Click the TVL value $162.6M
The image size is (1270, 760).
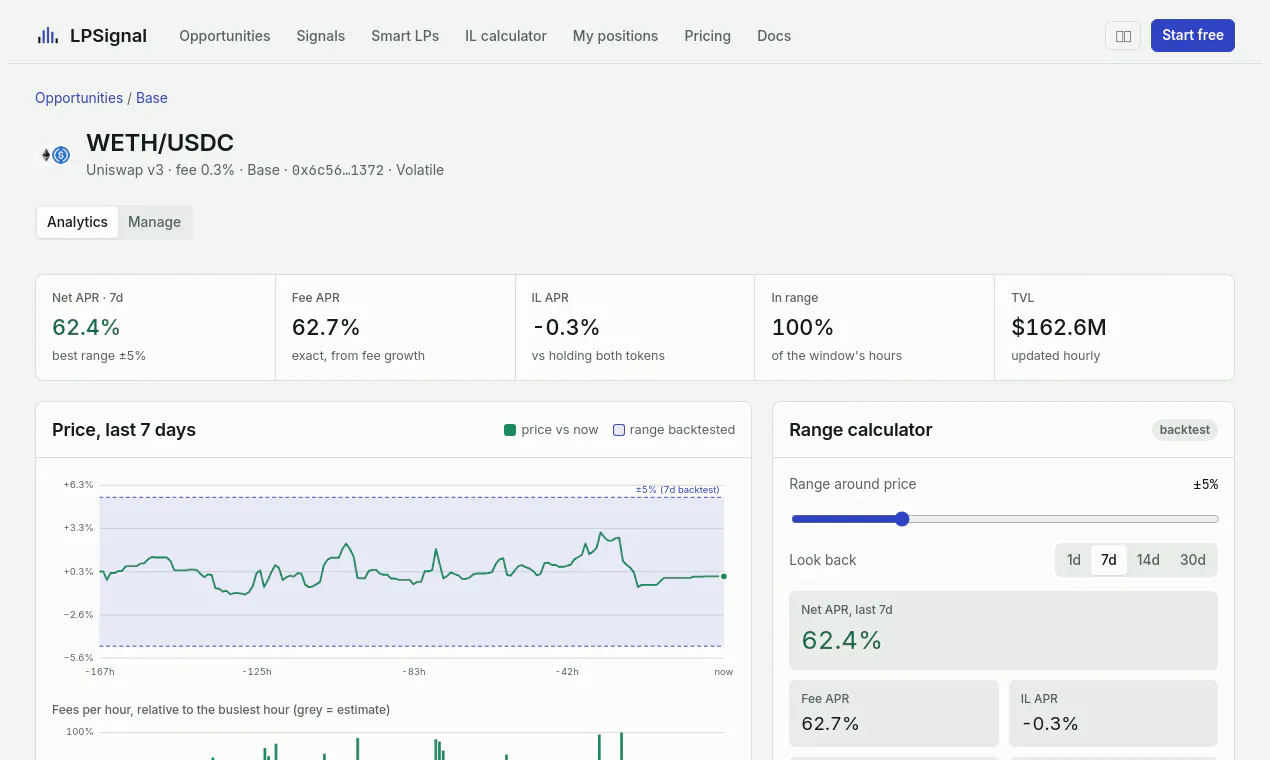(1059, 327)
